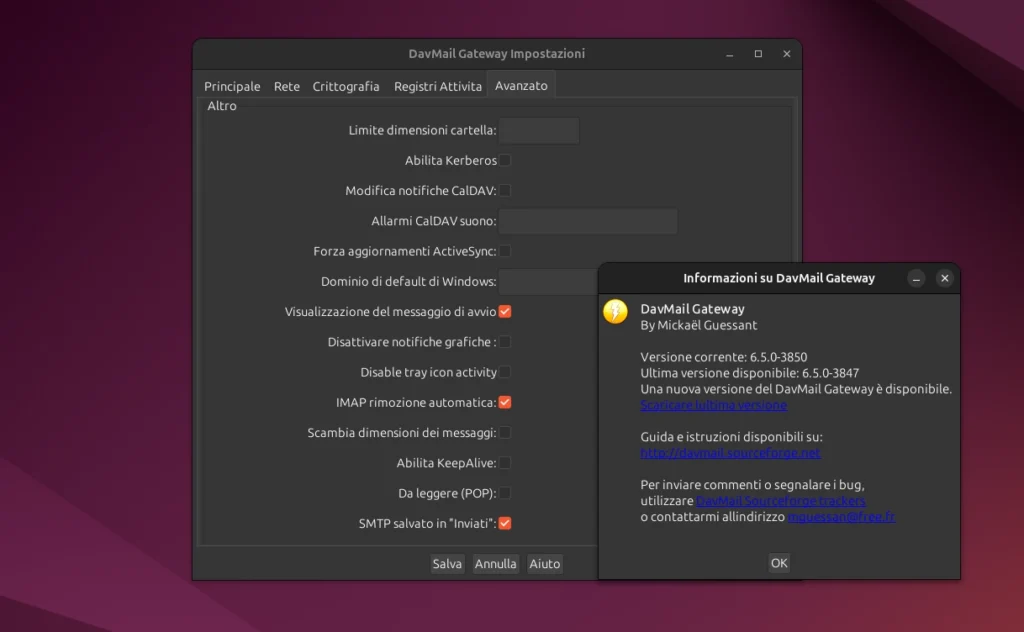
Task: Enable "Disable tray icon activity"
Action: click(x=506, y=371)
